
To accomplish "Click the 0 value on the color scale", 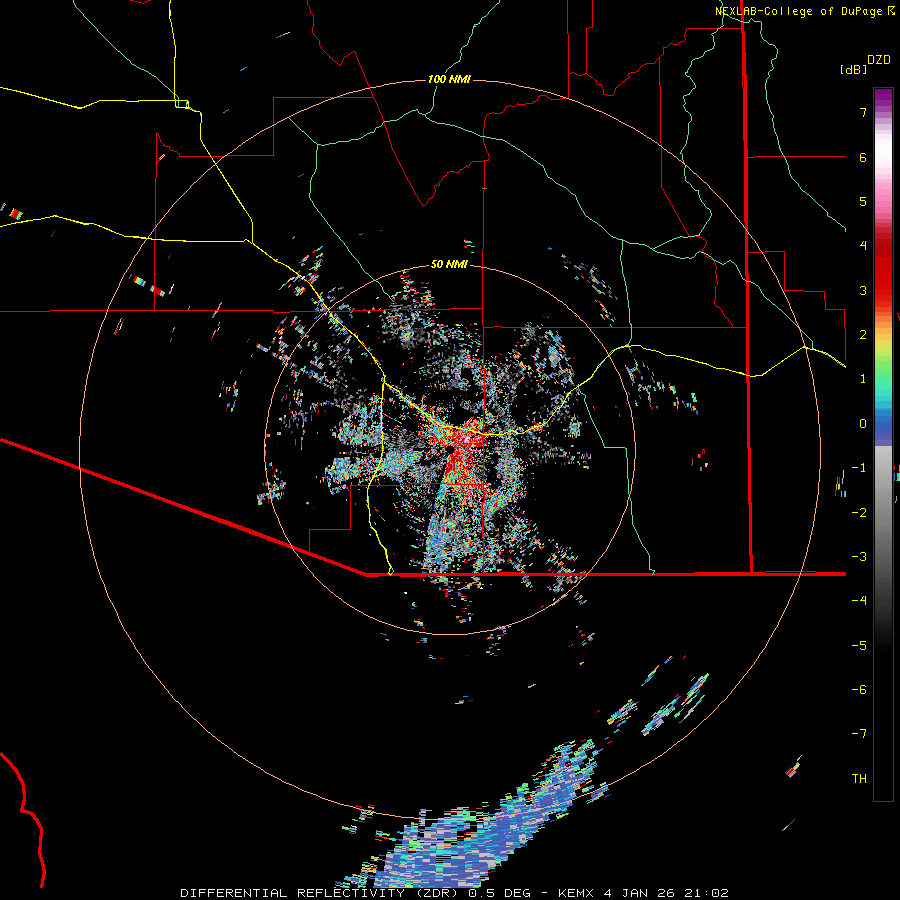I will [x=863, y=424].
